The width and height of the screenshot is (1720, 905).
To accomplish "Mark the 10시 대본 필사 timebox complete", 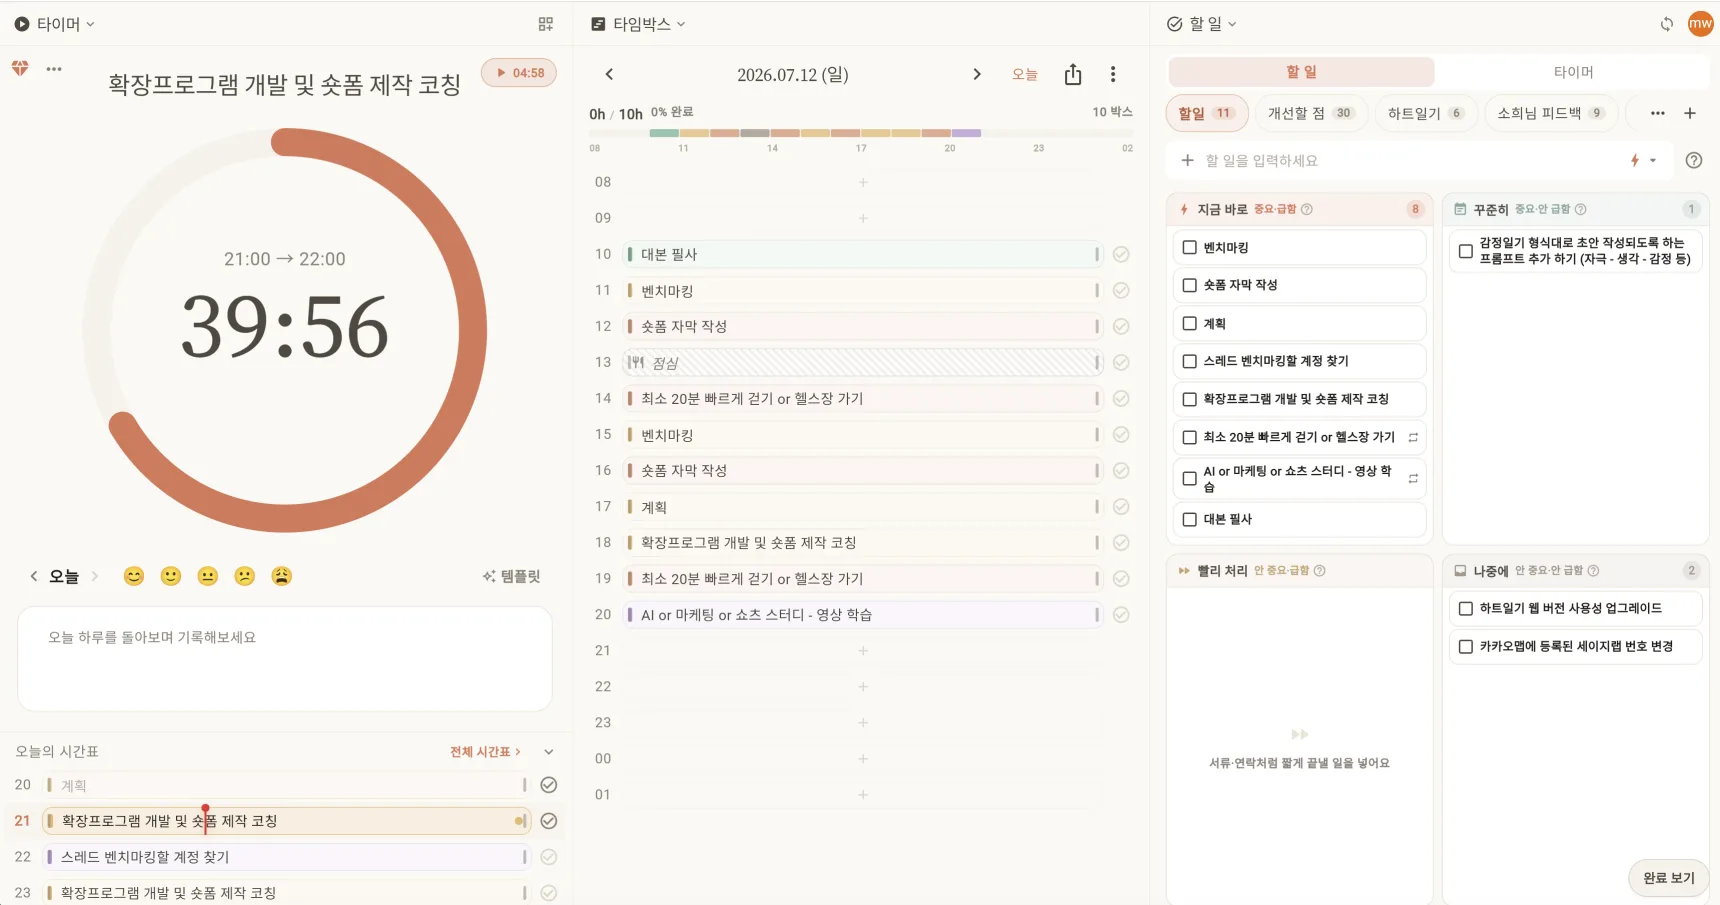I will click(1121, 254).
